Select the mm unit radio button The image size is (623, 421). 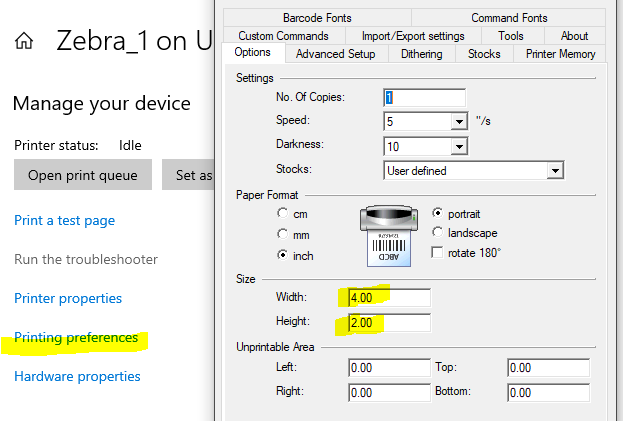click(282, 234)
